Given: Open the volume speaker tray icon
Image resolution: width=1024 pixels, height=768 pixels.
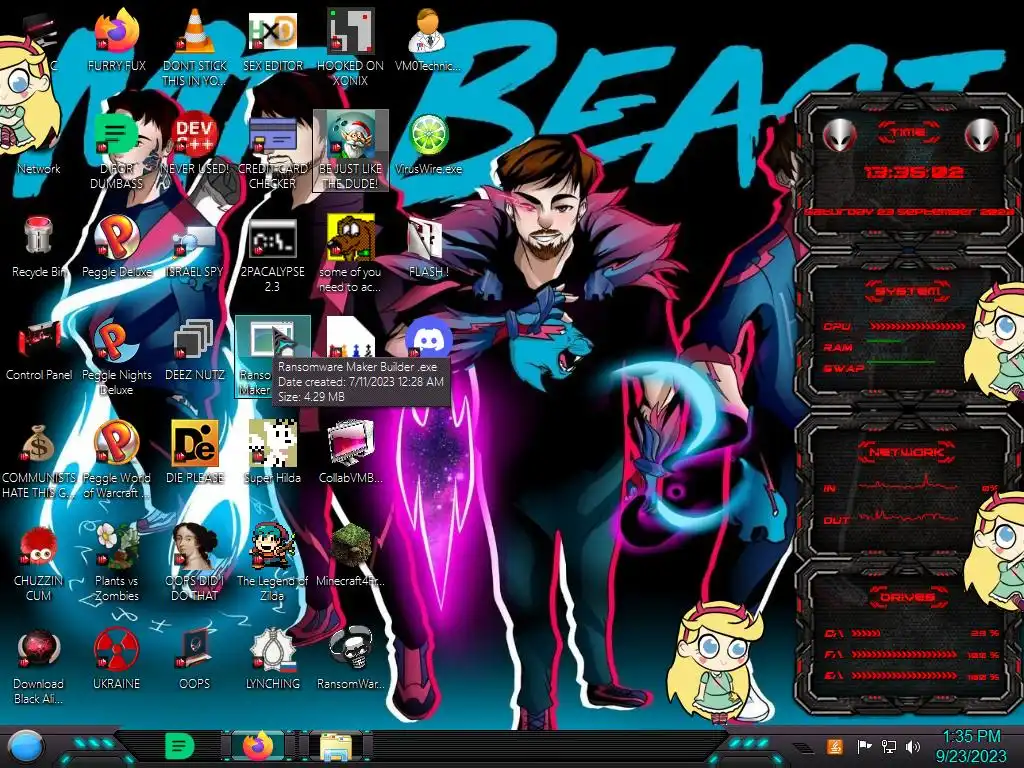Looking at the screenshot, I should pos(913,746).
